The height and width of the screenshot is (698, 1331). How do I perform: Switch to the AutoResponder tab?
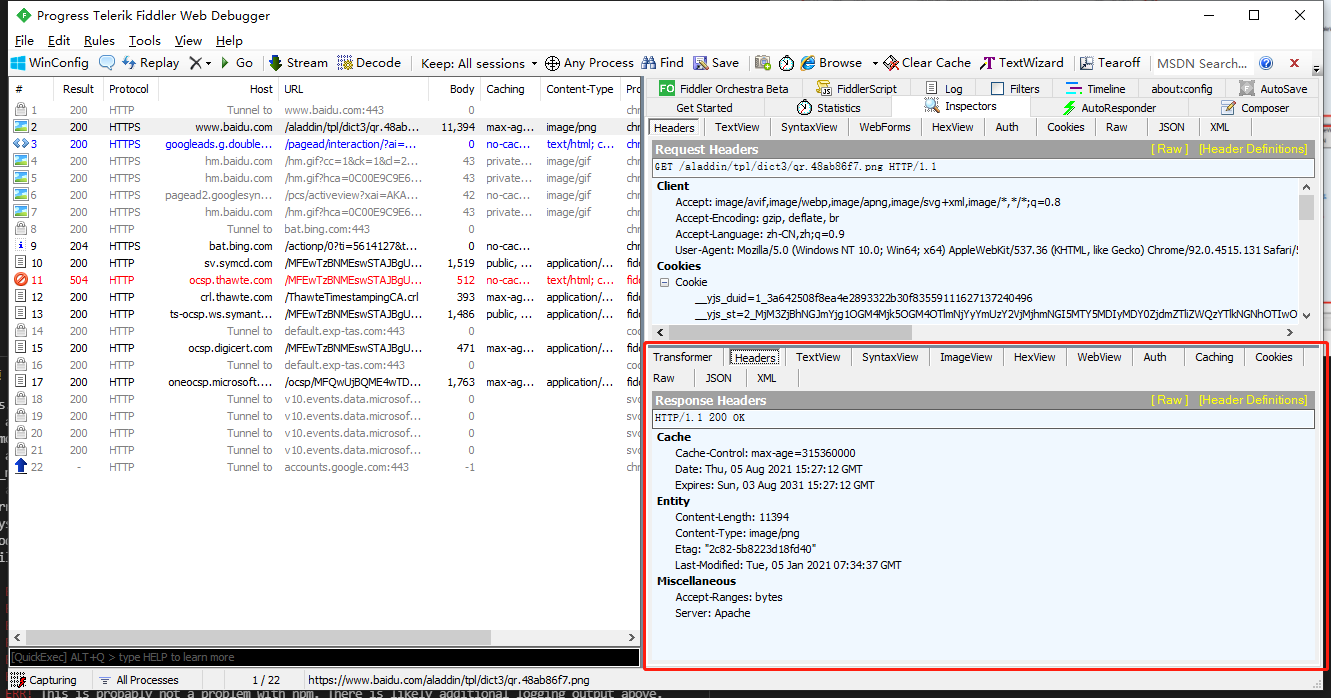click(1109, 108)
